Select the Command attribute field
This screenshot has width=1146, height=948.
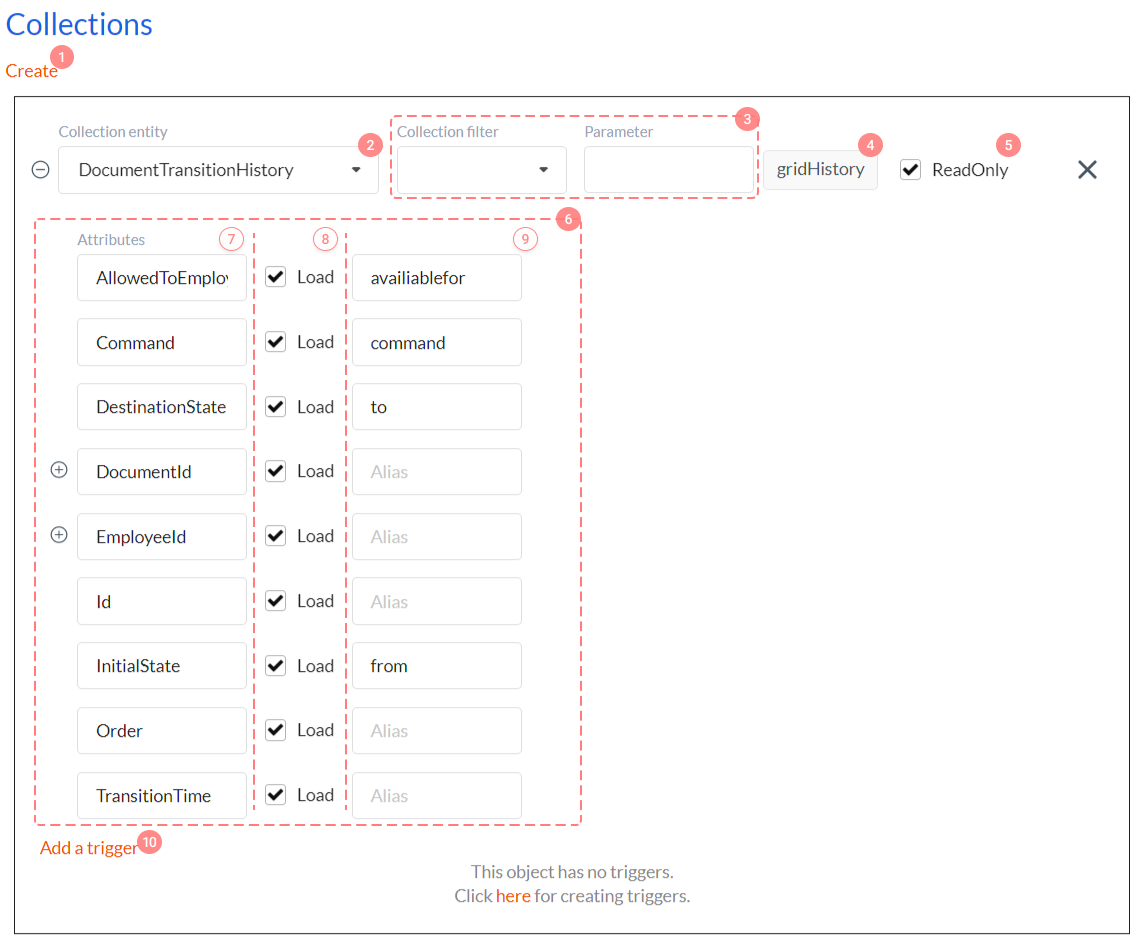click(162, 342)
